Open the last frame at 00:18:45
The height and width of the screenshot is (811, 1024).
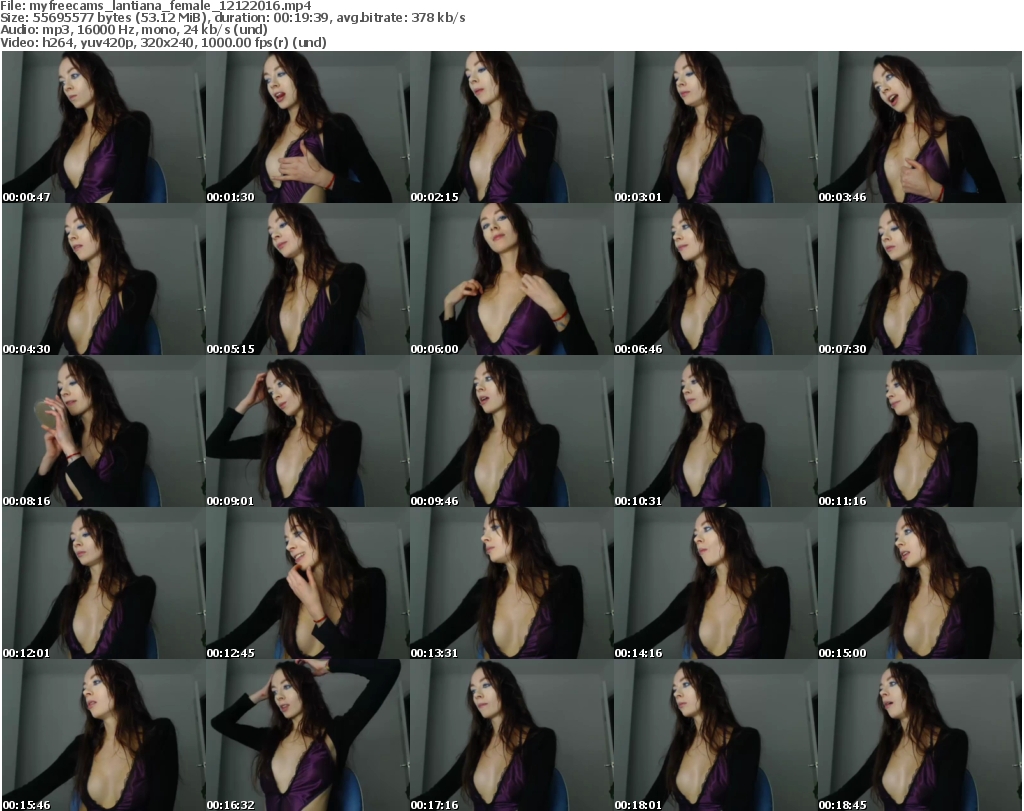tap(920, 735)
